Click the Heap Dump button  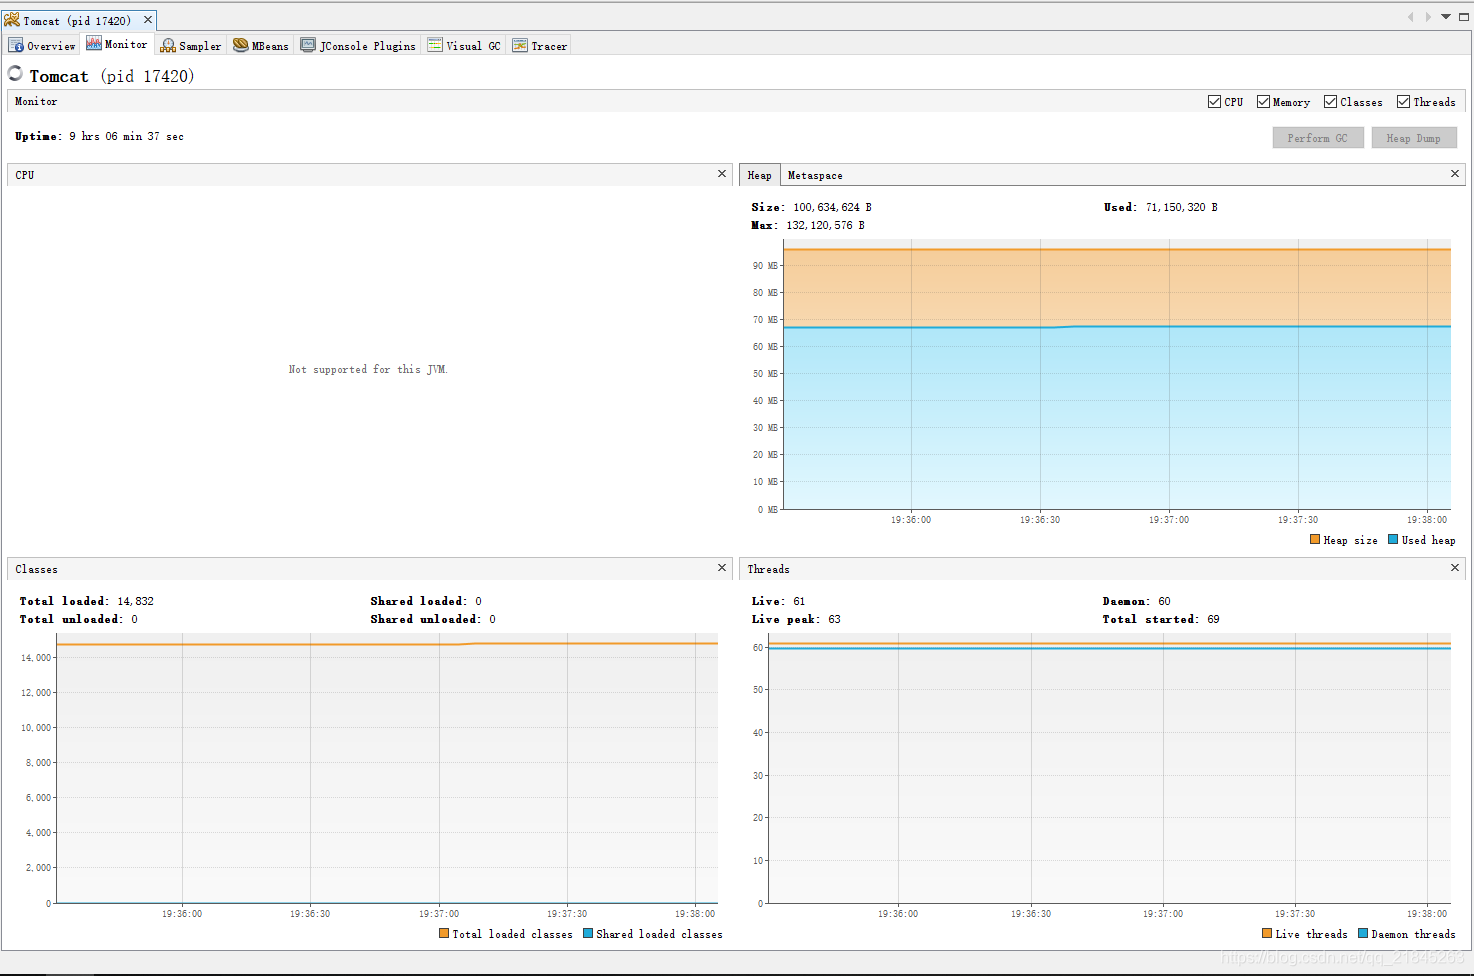pyautogui.click(x=1414, y=138)
